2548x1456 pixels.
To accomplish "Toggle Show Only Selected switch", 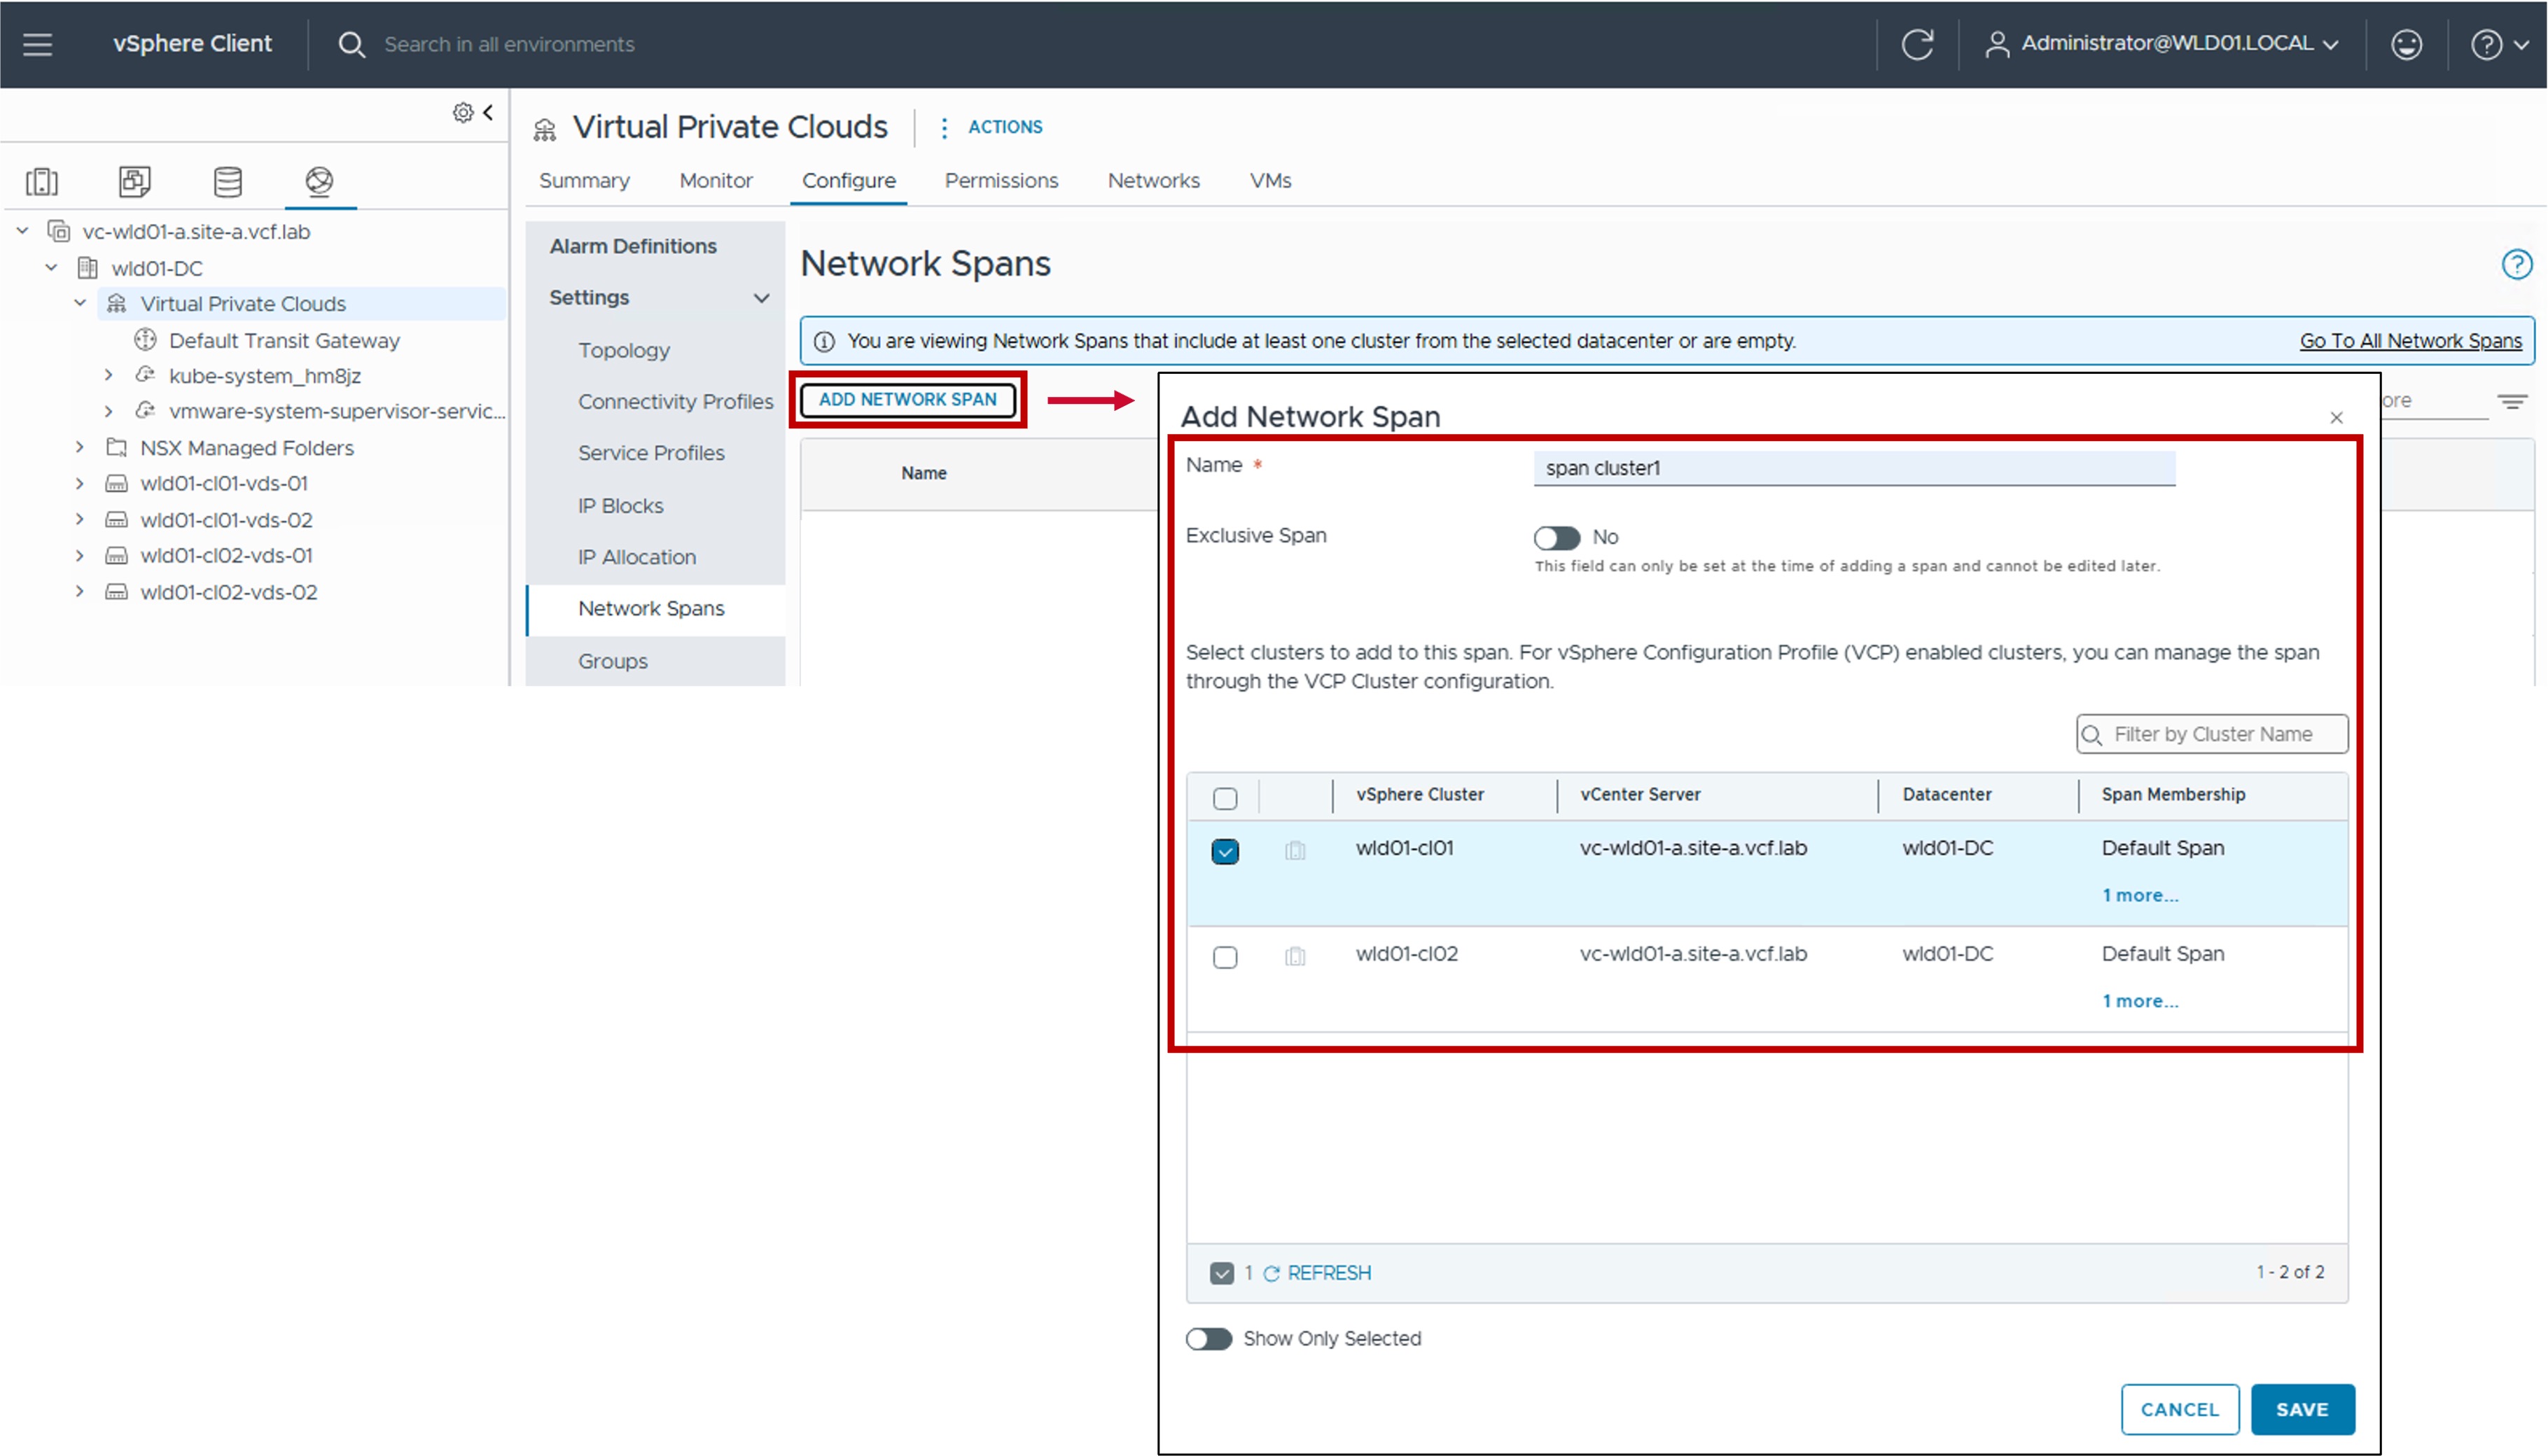I will tap(1208, 1339).
